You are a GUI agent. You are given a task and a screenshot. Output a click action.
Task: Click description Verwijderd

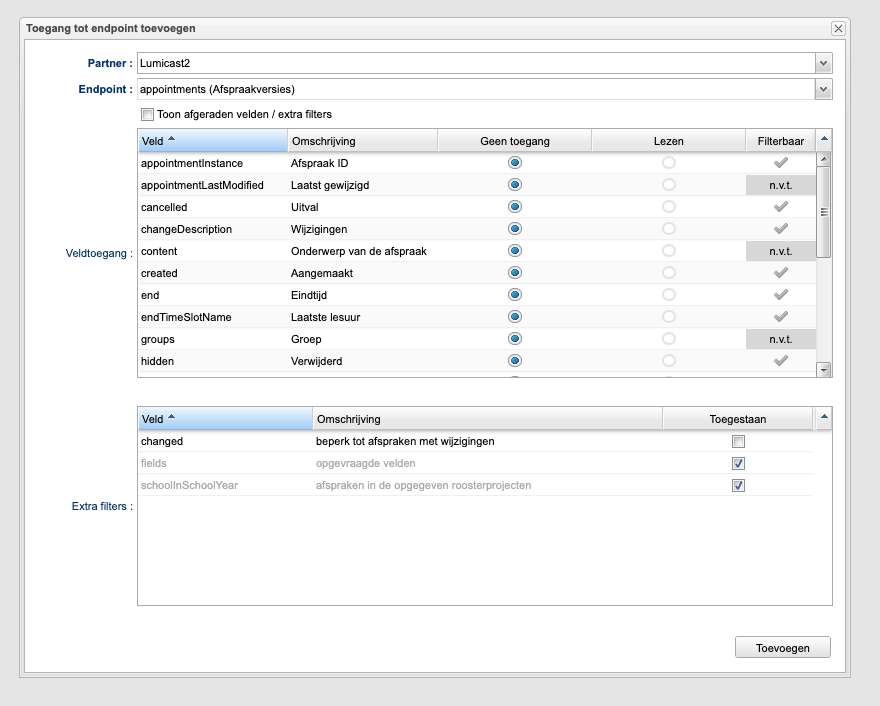pos(317,361)
